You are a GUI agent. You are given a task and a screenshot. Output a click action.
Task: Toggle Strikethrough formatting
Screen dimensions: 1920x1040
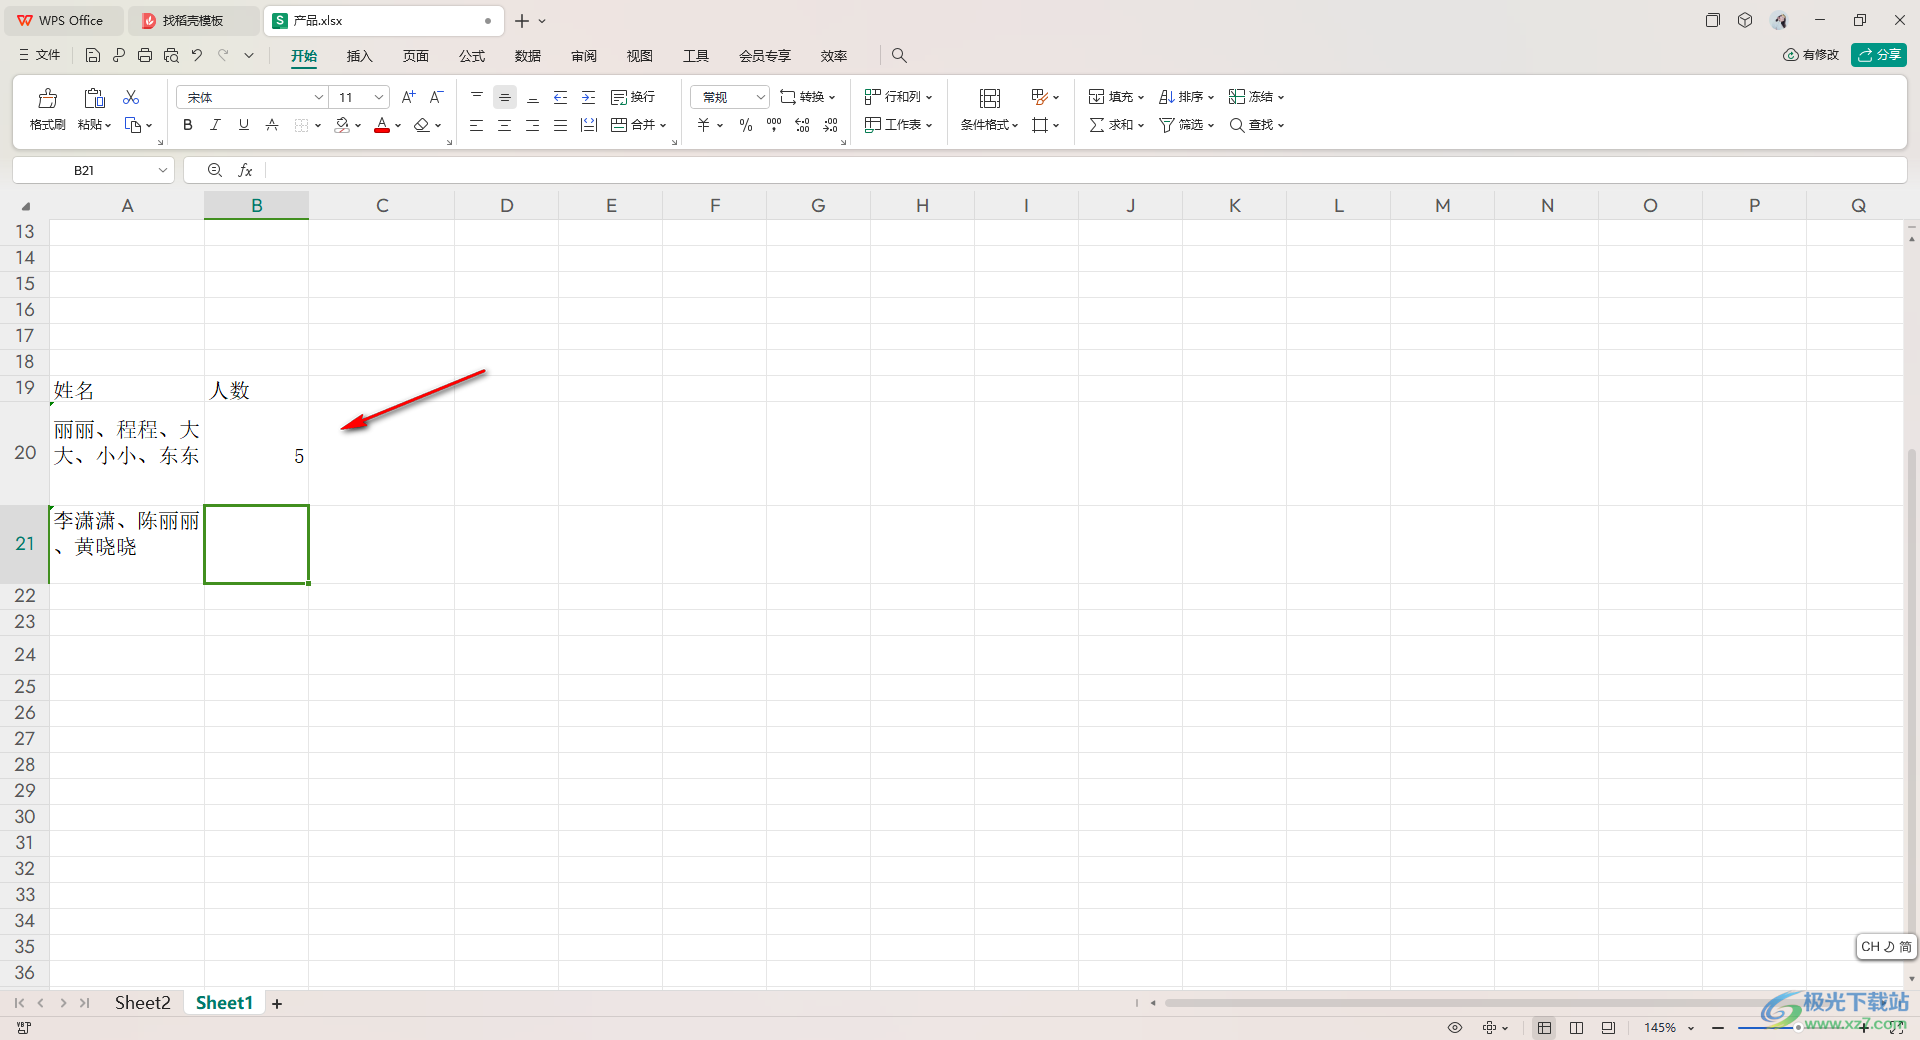click(x=271, y=125)
